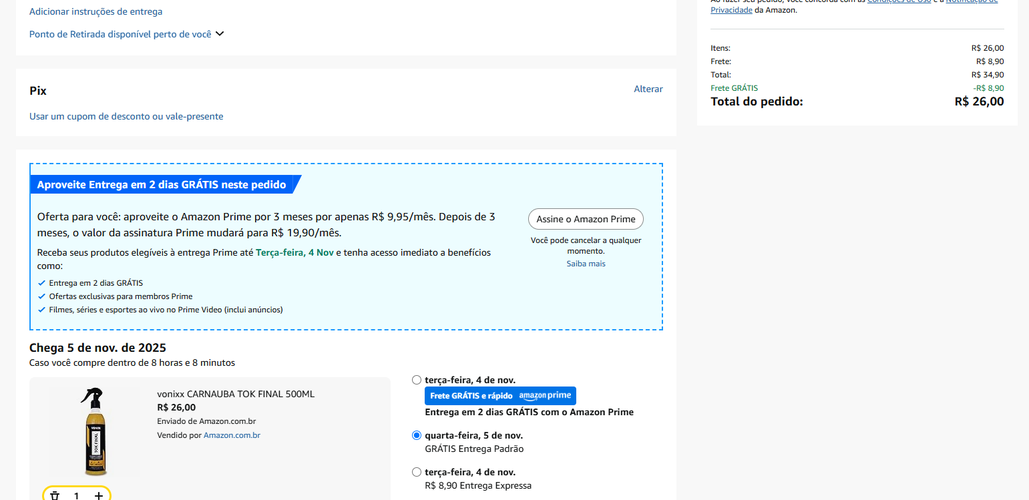Click Alterar to change Pix payment
Image resolution: width=1029 pixels, height=500 pixels.
[x=648, y=89]
